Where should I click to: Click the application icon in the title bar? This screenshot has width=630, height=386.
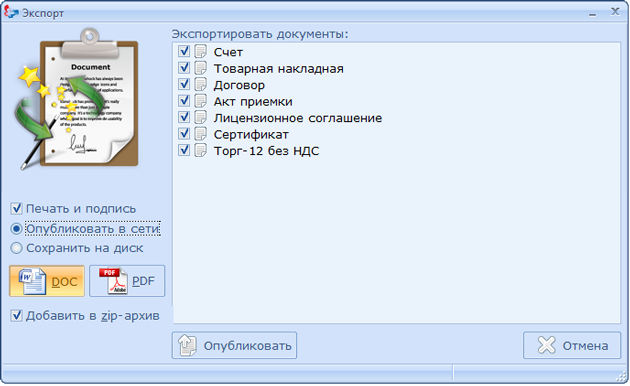[x=11, y=12]
